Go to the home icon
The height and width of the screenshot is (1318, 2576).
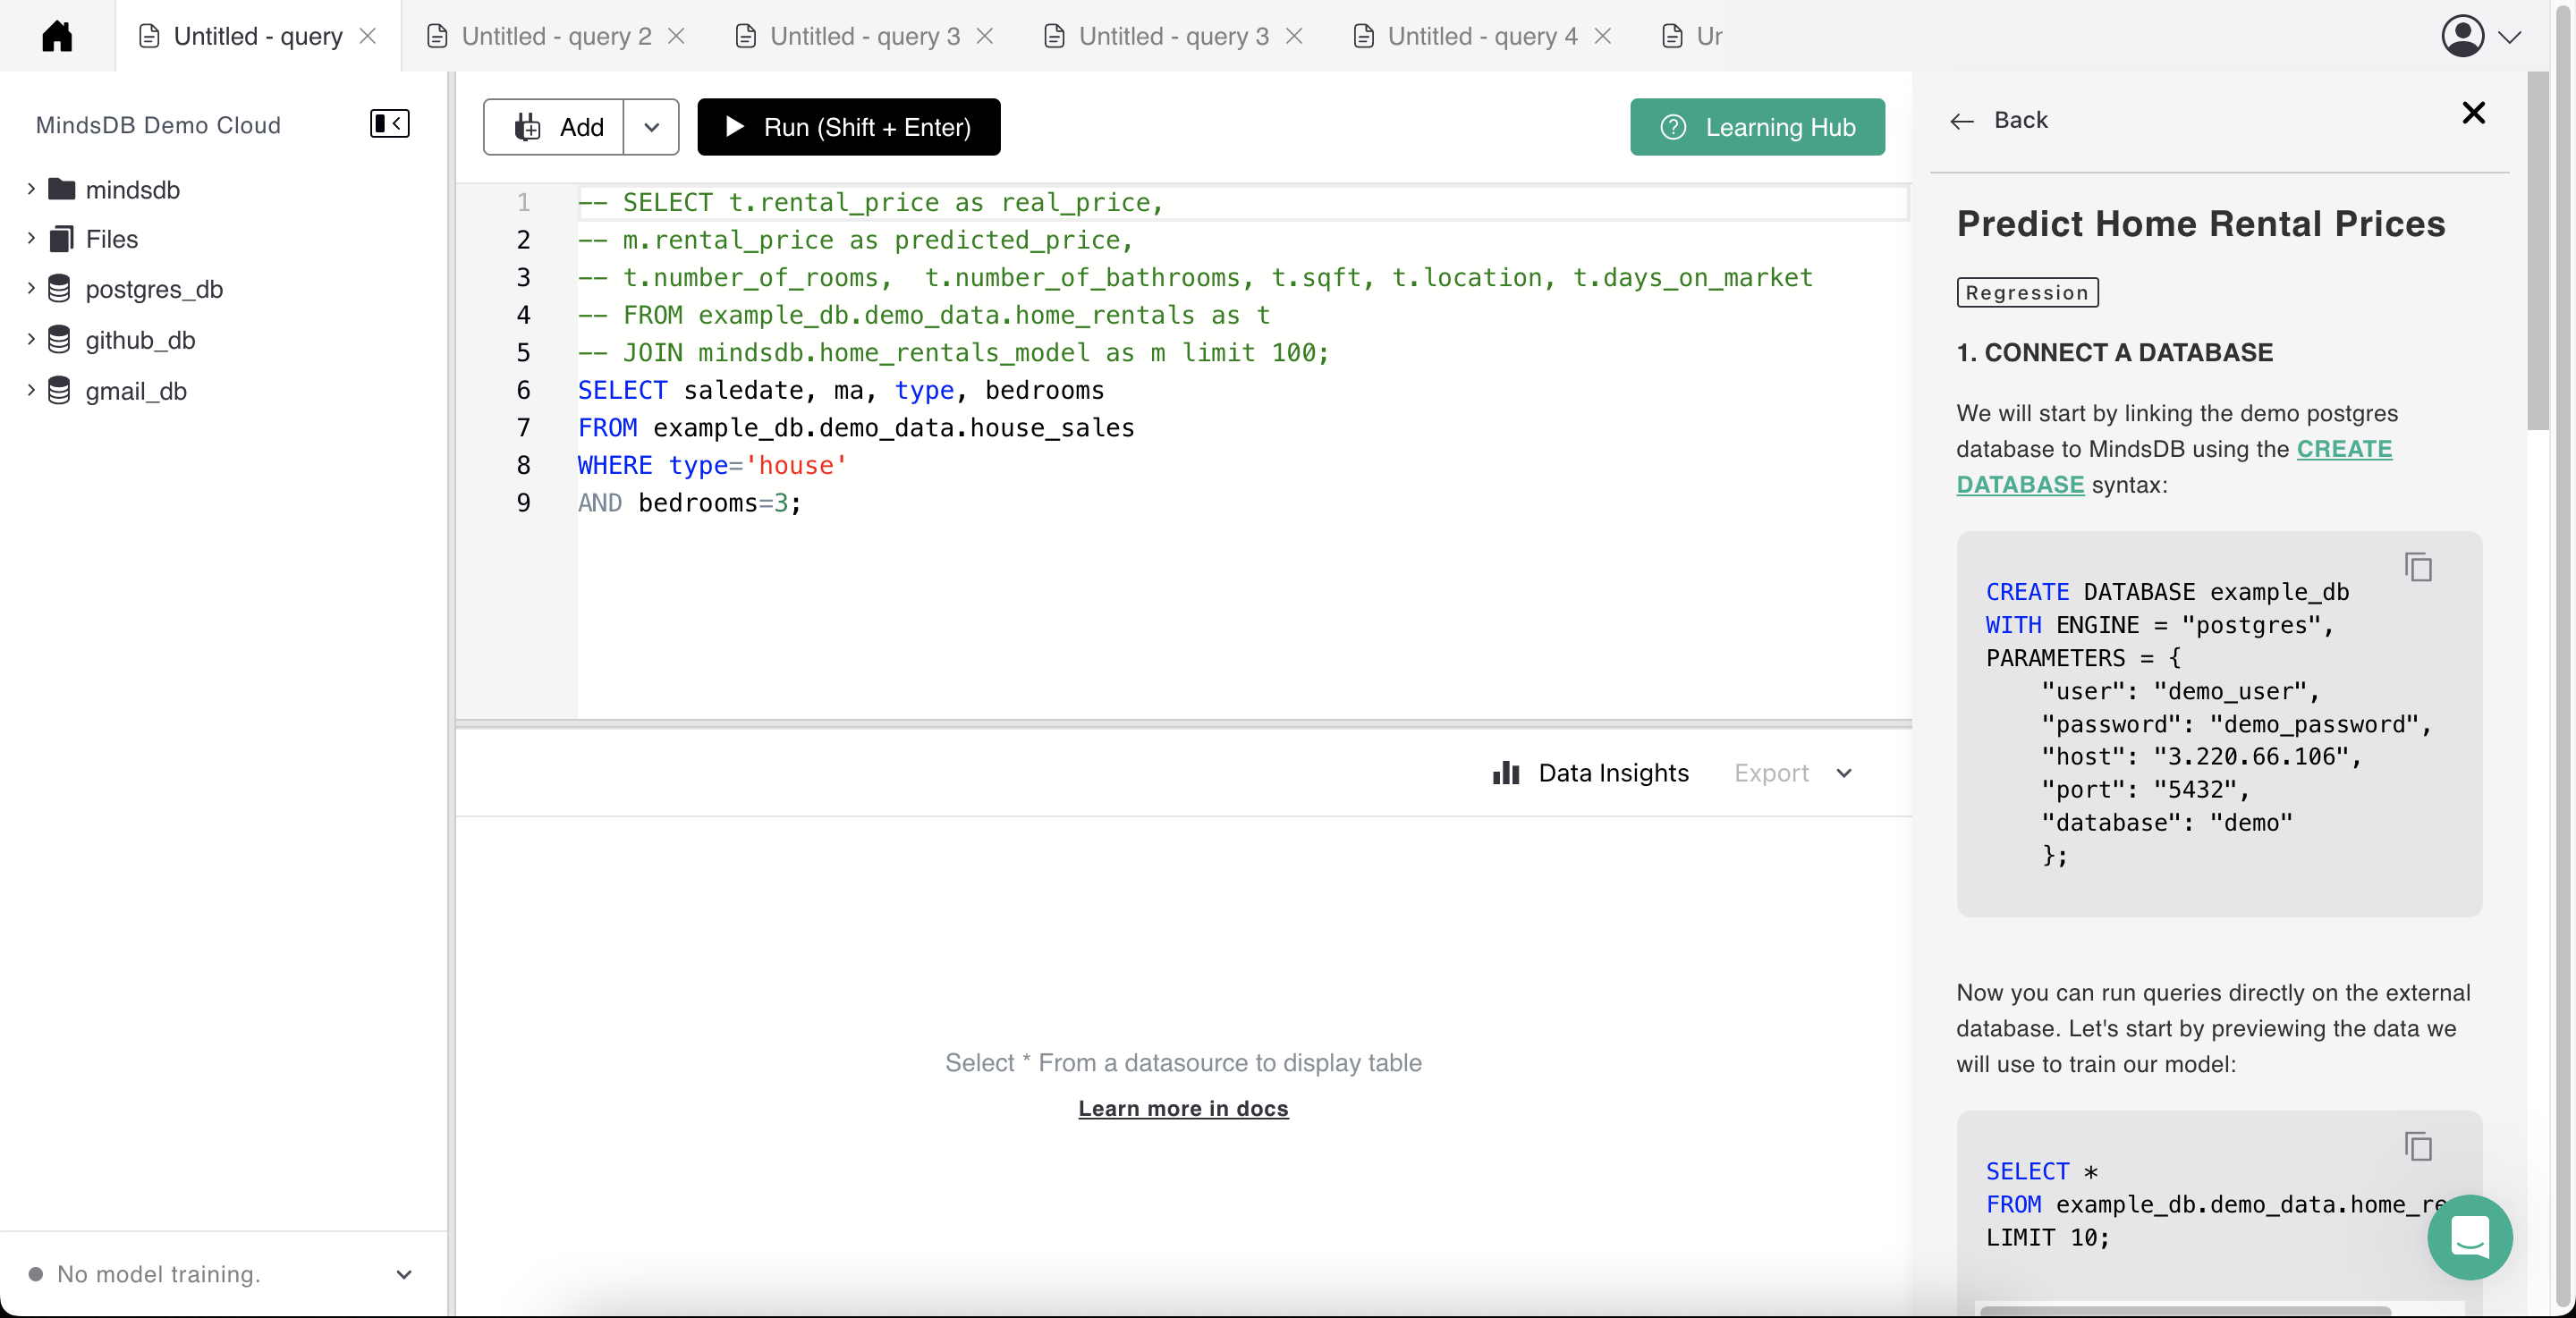57,36
